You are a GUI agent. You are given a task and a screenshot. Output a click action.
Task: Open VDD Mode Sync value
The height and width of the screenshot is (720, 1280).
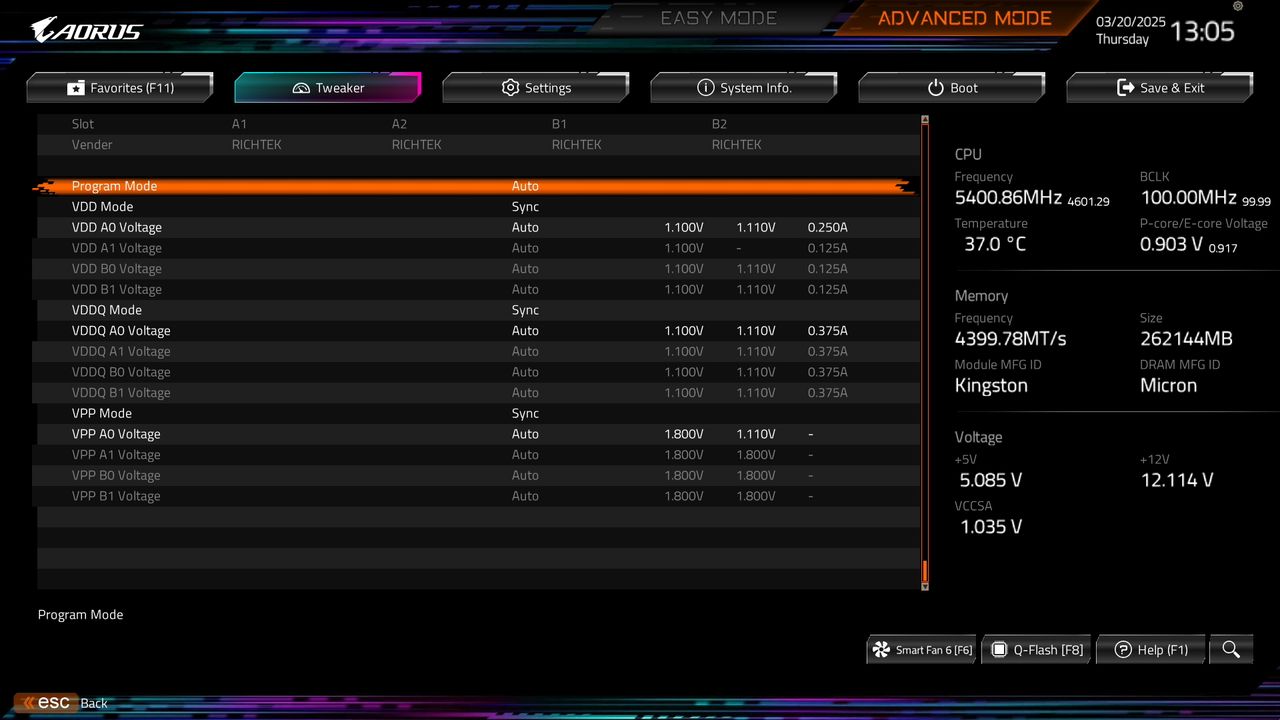[525, 207]
